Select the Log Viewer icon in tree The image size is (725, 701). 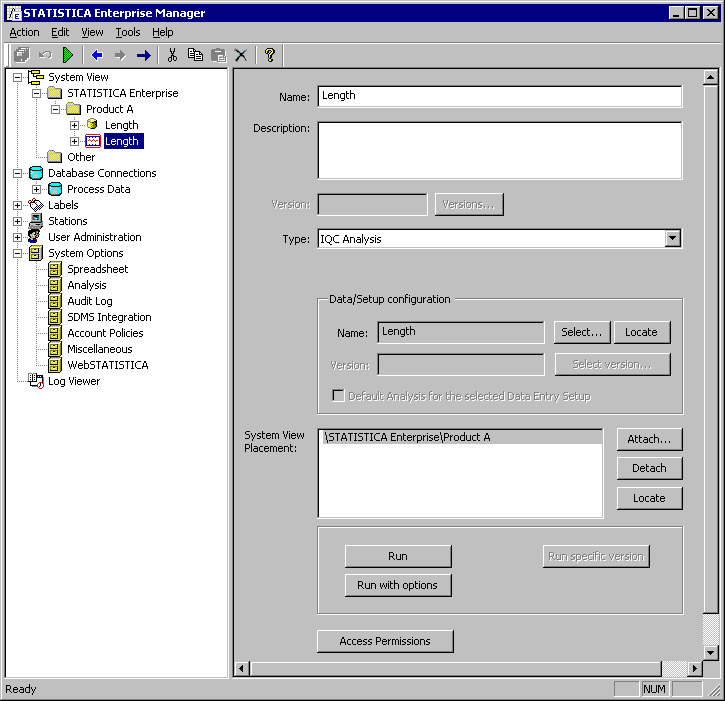tap(36, 381)
